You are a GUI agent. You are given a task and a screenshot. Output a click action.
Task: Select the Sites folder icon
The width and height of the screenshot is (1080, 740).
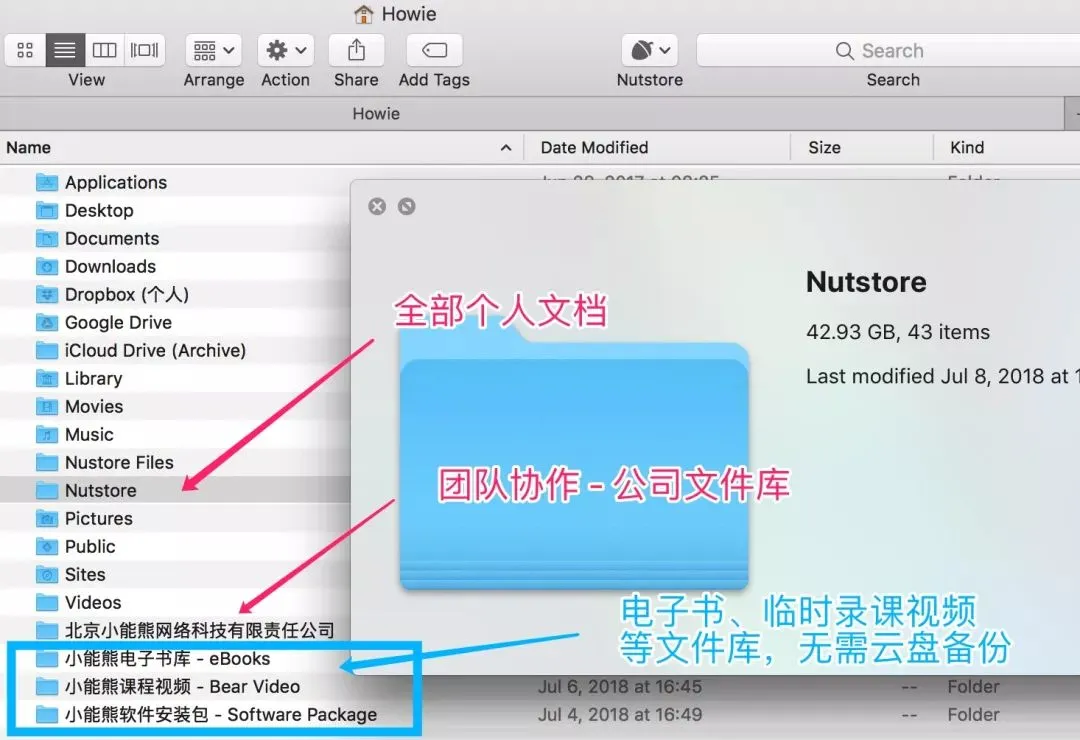[47, 575]
